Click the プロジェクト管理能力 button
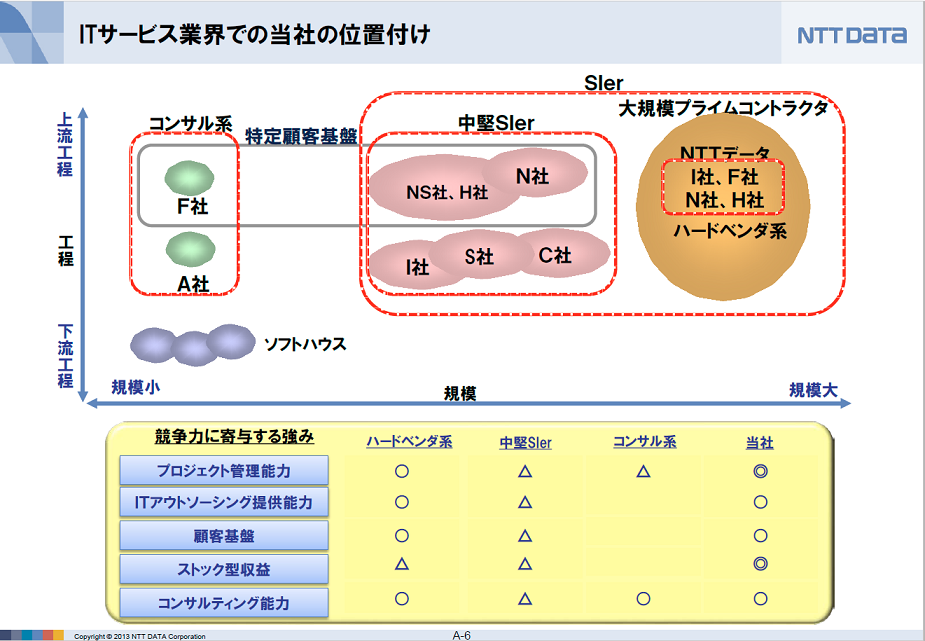 224,471
